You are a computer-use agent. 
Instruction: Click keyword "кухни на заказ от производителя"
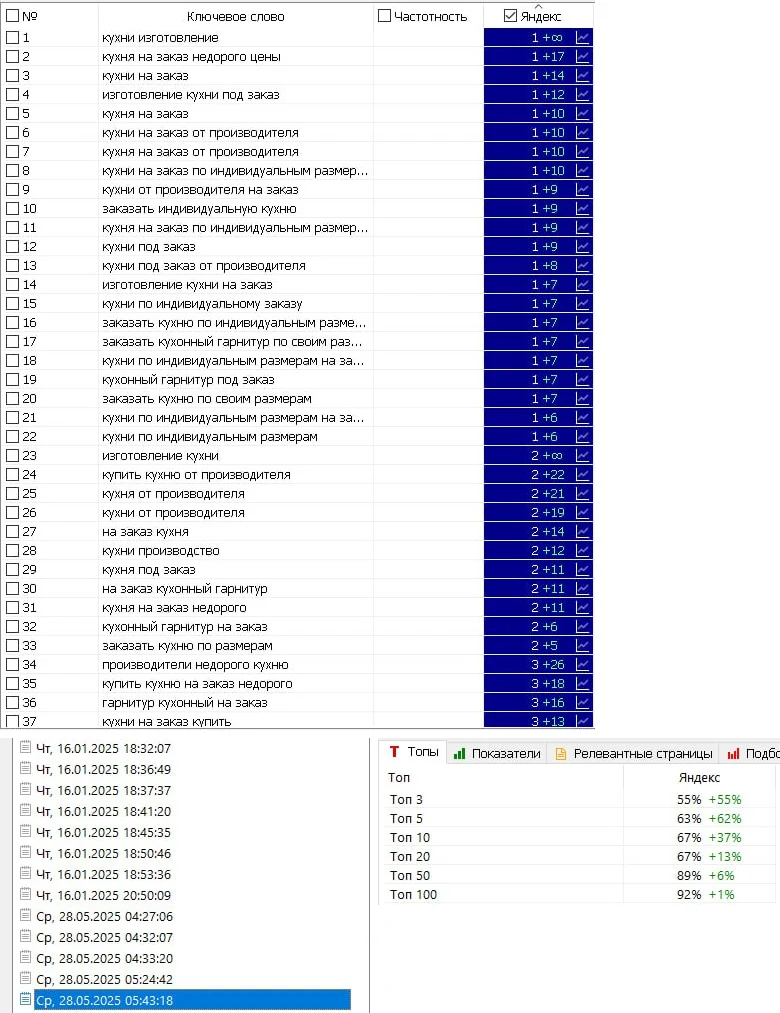[200, 133]
